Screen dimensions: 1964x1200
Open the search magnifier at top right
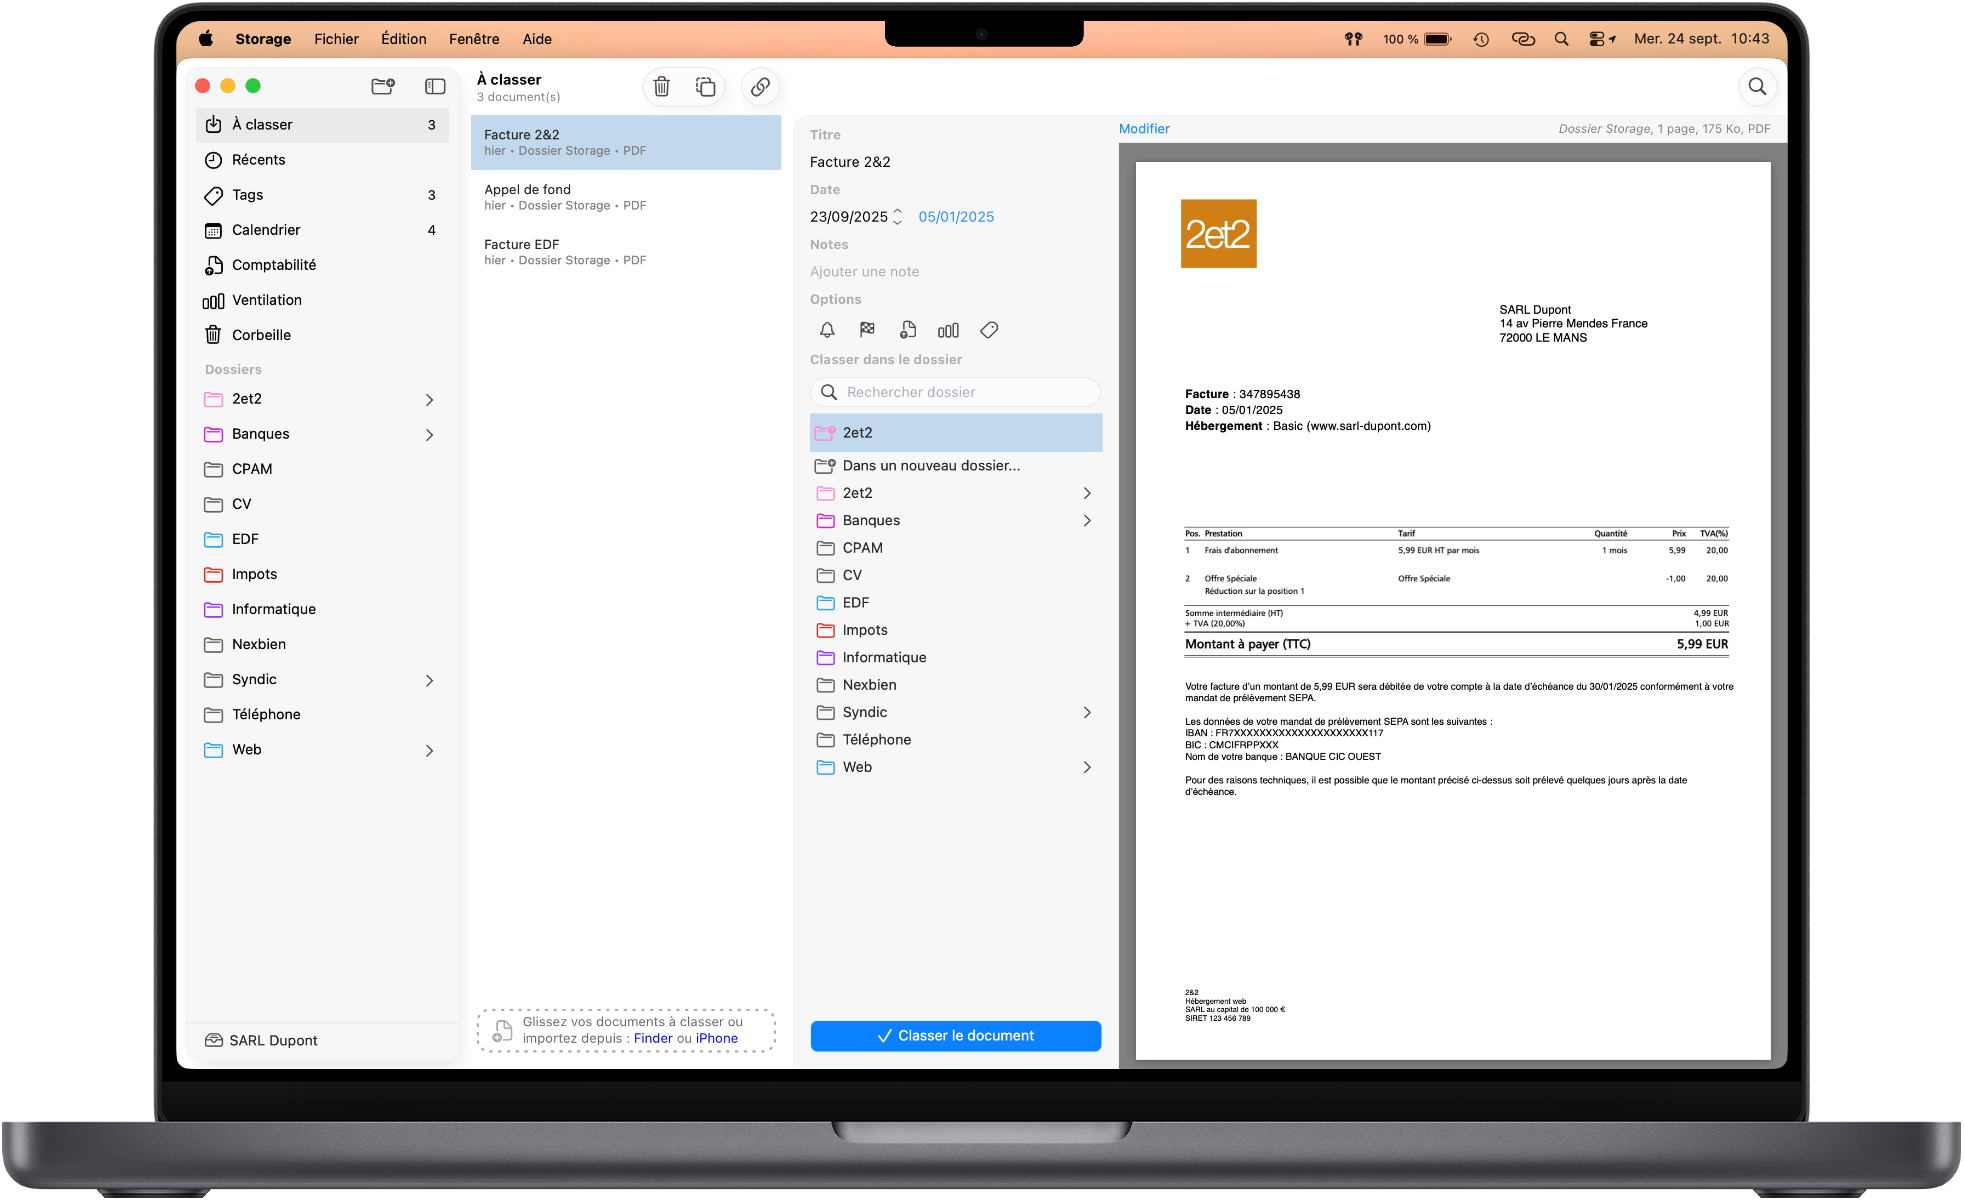point(1757,87)
